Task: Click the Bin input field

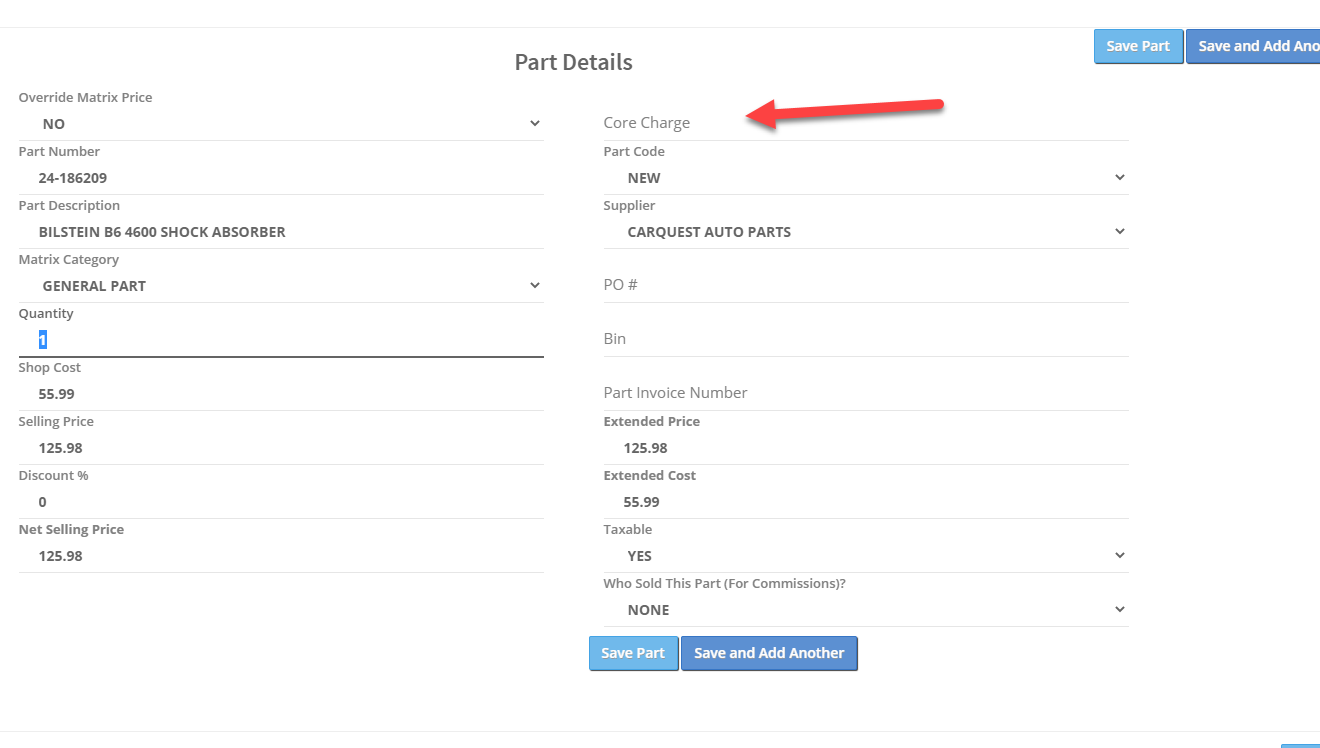Action: 865,339
